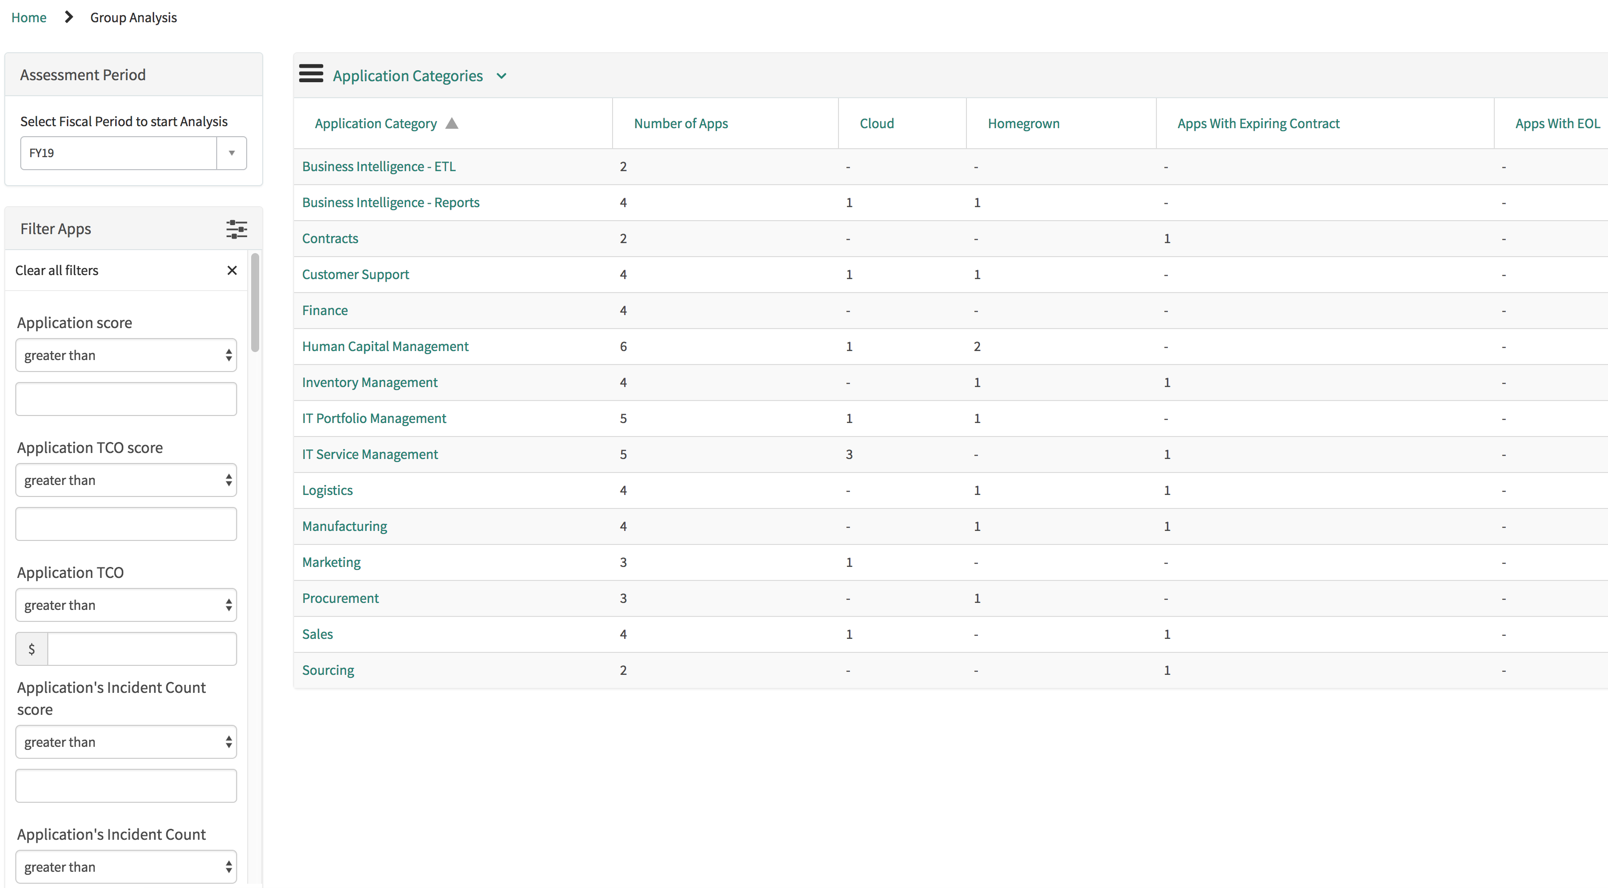Expand the Application Categories chevron dropdown
1608x888 pixels.
[502, 76]
